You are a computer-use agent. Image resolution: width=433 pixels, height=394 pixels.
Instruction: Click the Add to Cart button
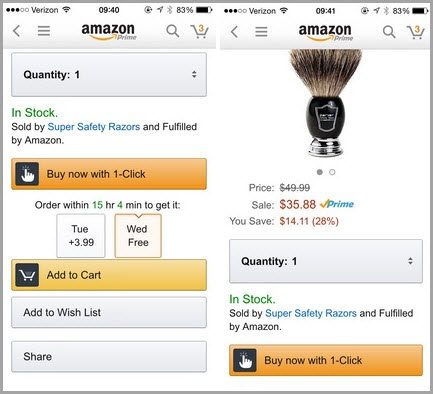(109, 275)
